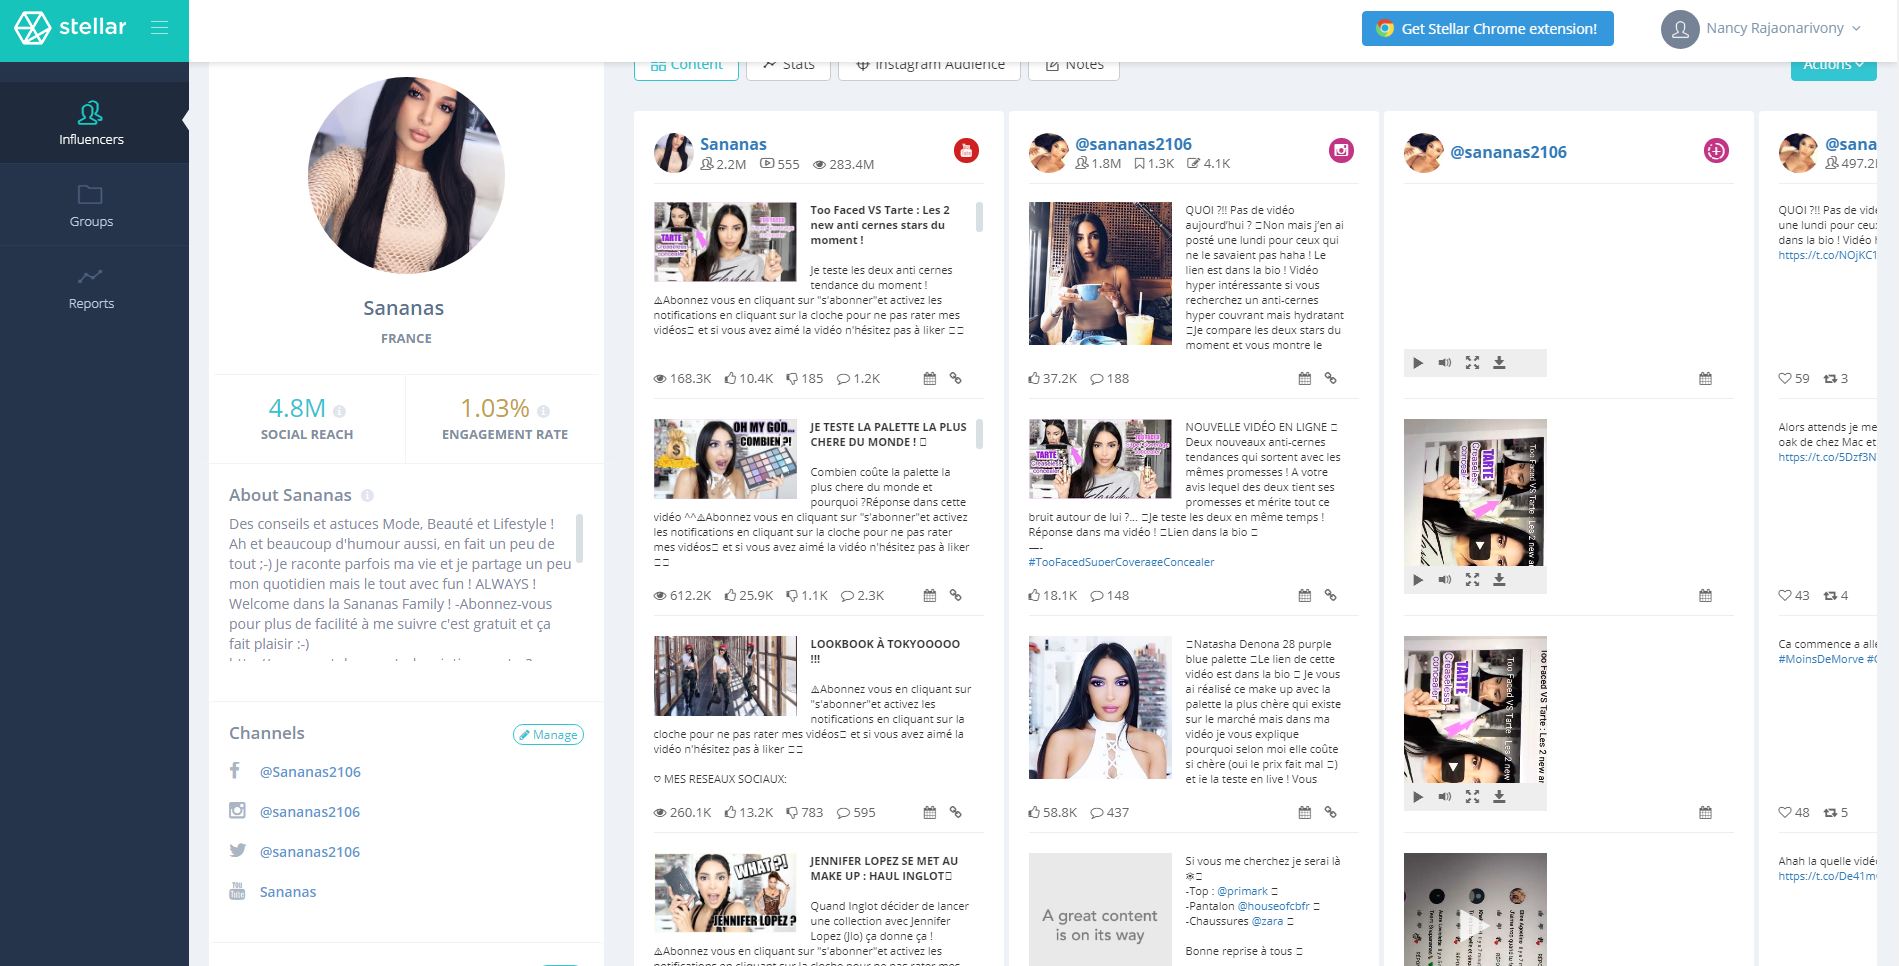This screenshot has width=1899, height=966.
Task: Click the @zara mention link
Action: coord(1267,921)
